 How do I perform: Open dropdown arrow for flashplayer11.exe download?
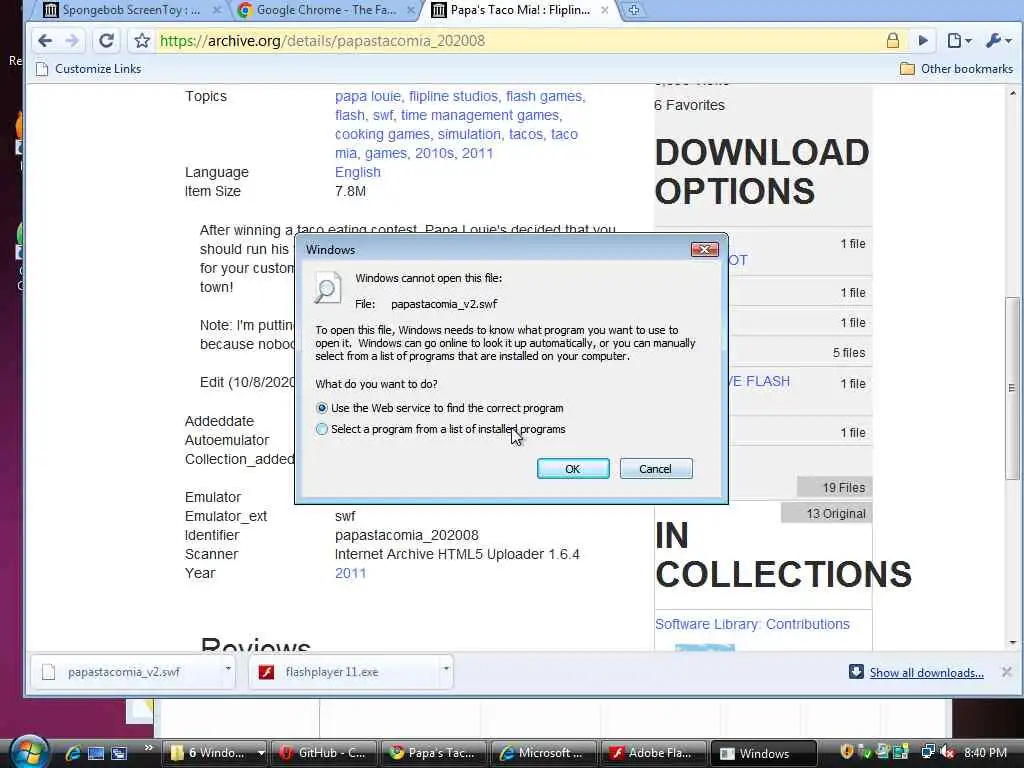(x=446, y=668)
